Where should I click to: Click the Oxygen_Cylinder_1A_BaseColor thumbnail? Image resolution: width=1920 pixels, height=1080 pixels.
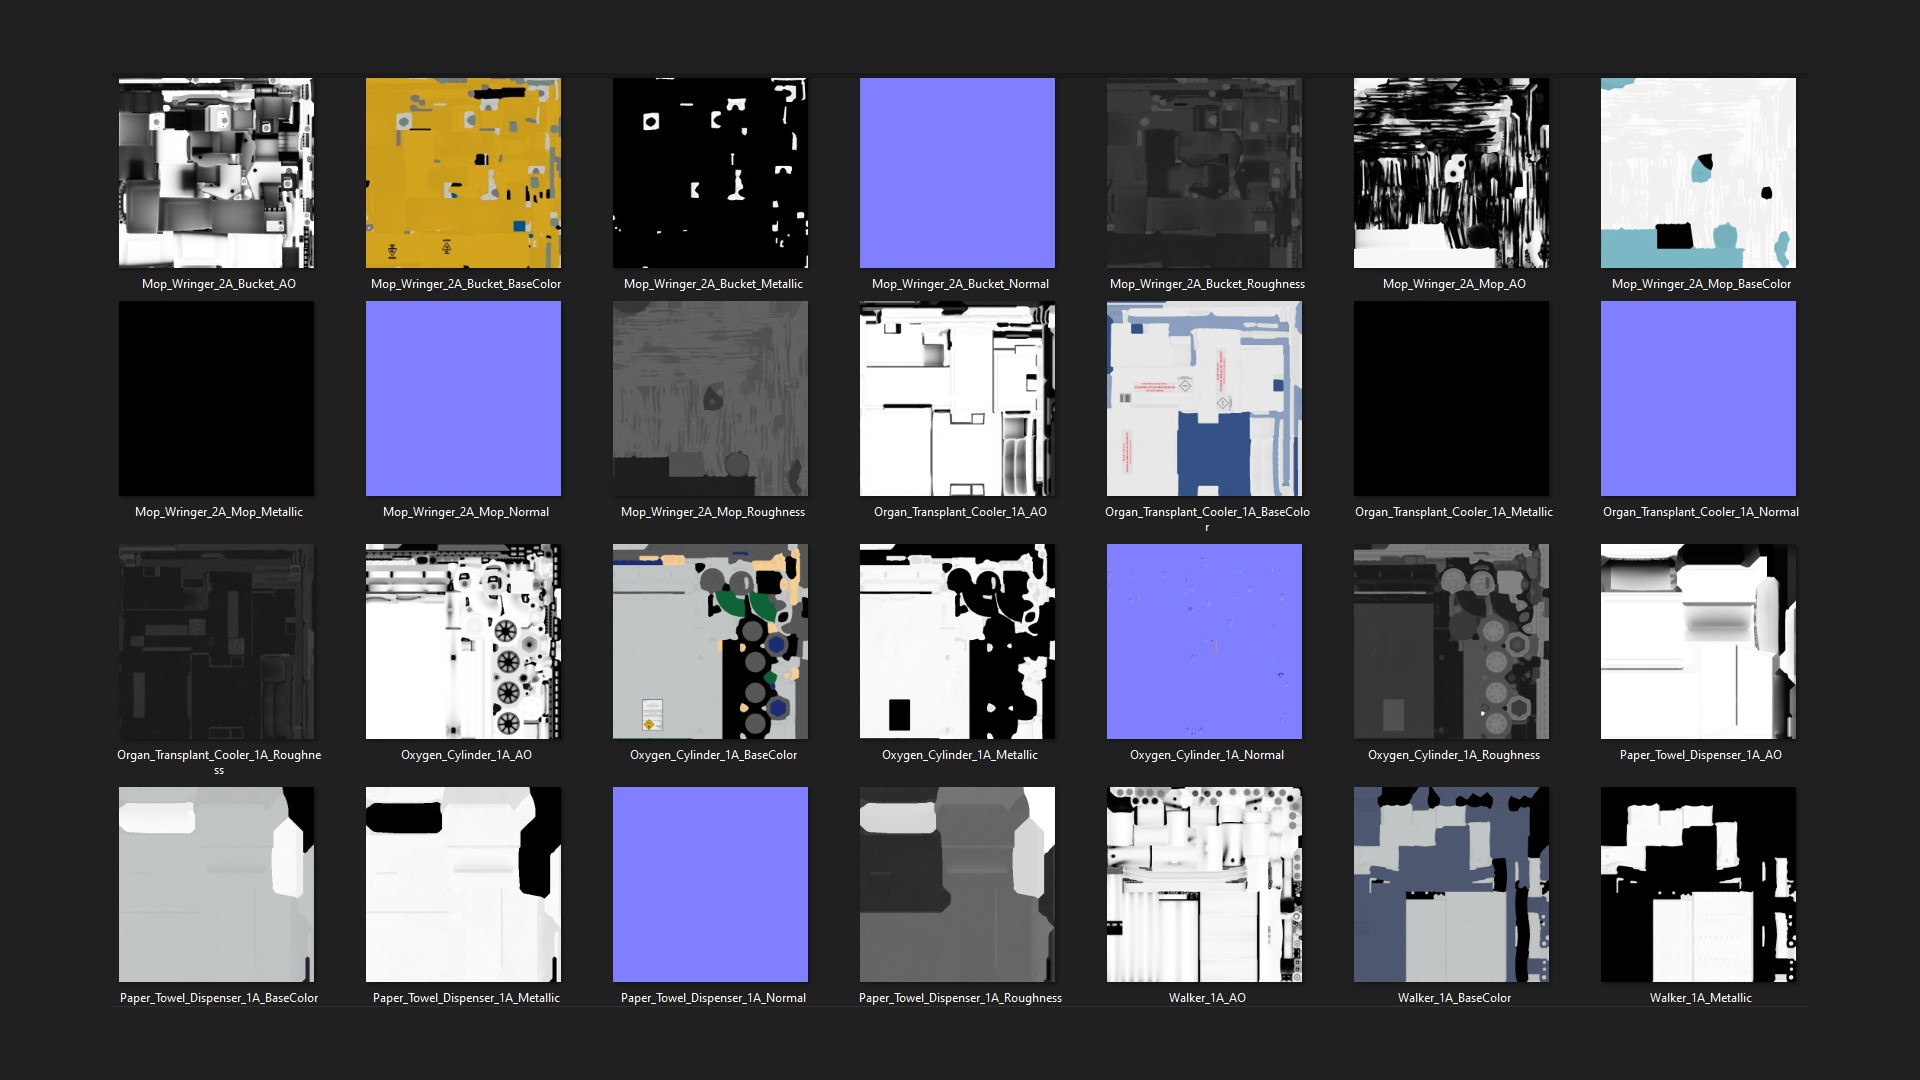point(710,641)
